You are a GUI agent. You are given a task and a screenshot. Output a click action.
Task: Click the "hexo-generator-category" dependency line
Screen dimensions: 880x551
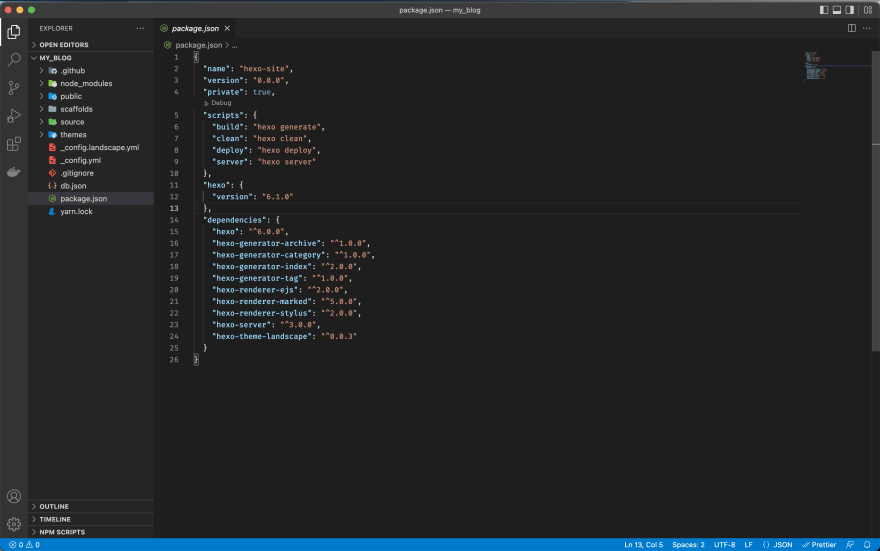click(x=294, y=255)
